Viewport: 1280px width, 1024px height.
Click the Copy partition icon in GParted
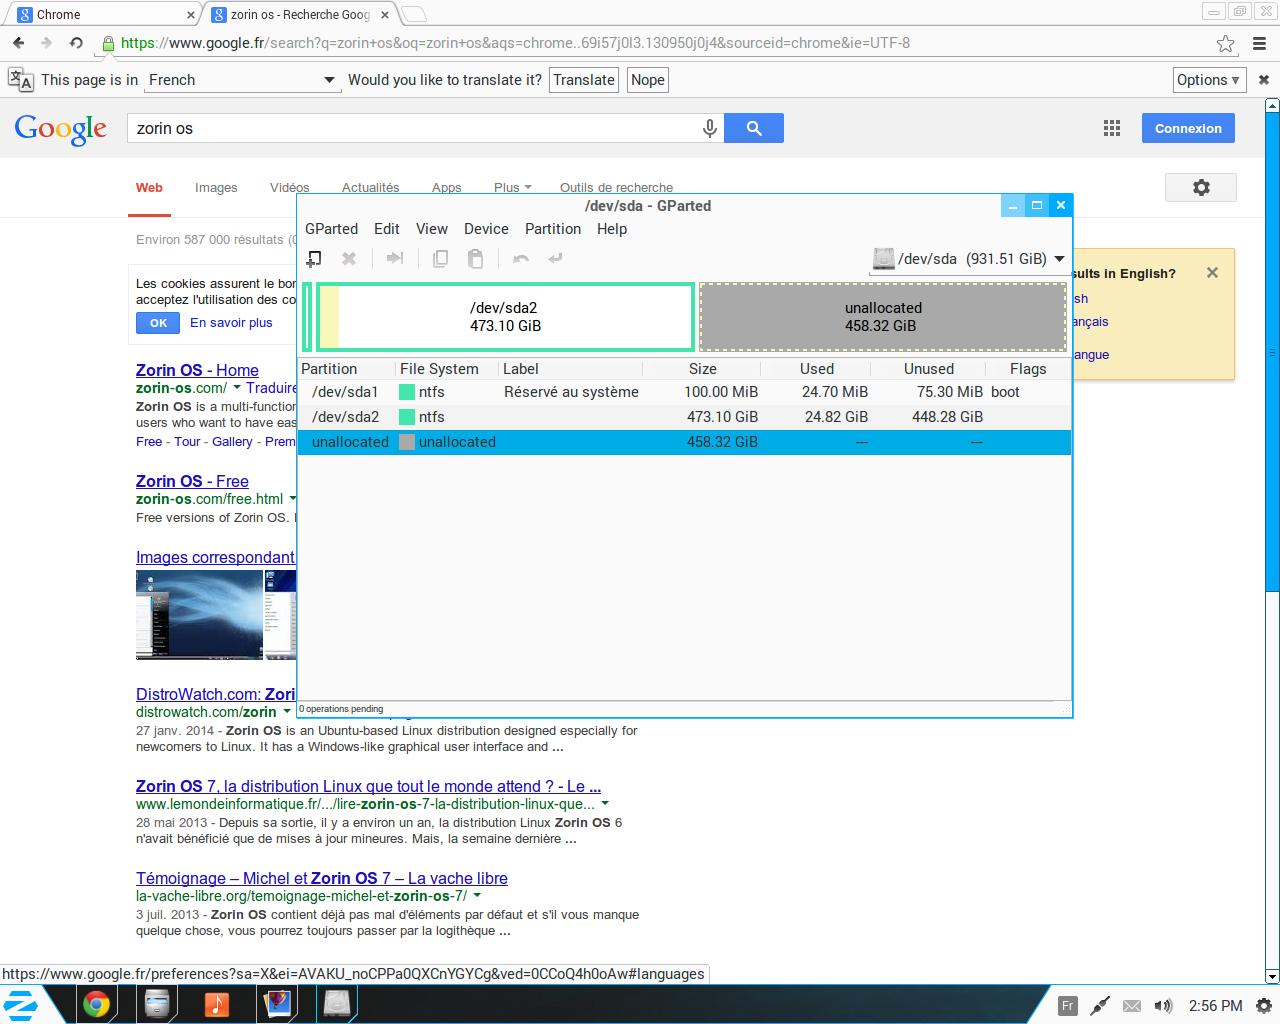(x=440, y=258)
